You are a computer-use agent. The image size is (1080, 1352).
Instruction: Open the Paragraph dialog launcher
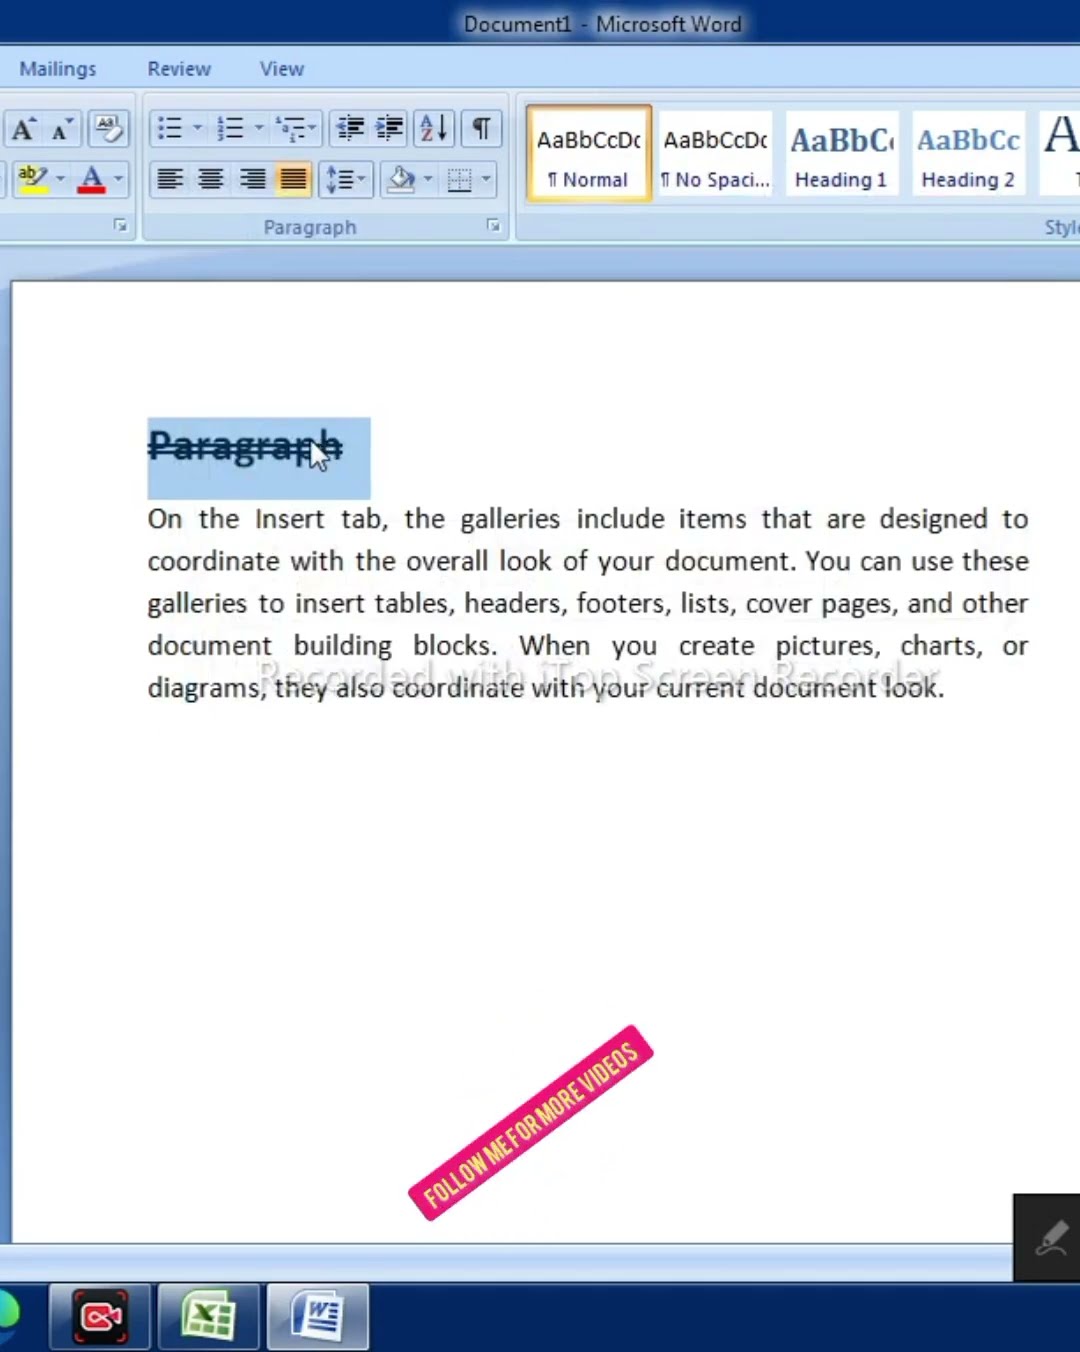(x=493, y=226)
